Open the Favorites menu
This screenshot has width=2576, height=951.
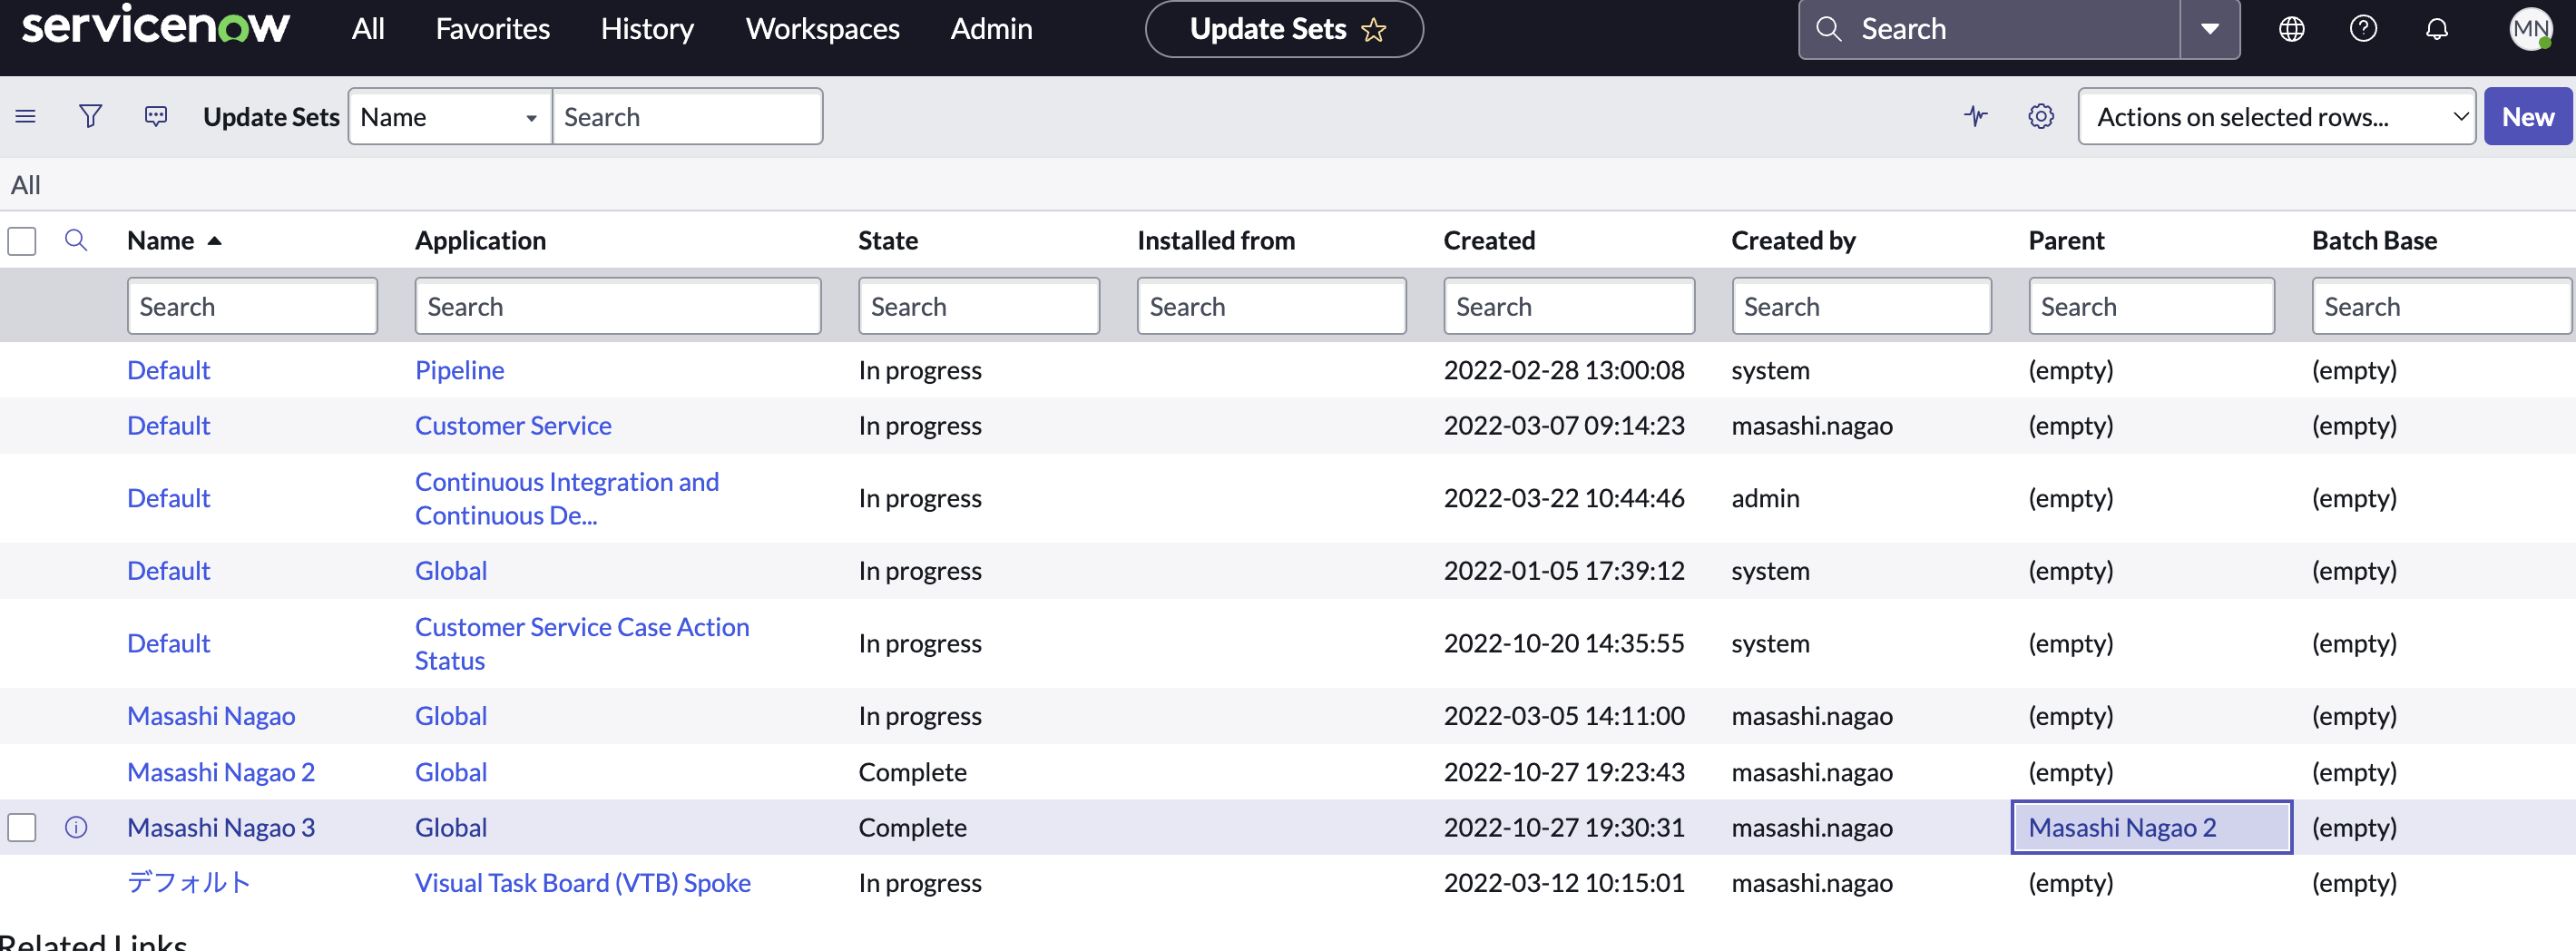pos(492,29)
